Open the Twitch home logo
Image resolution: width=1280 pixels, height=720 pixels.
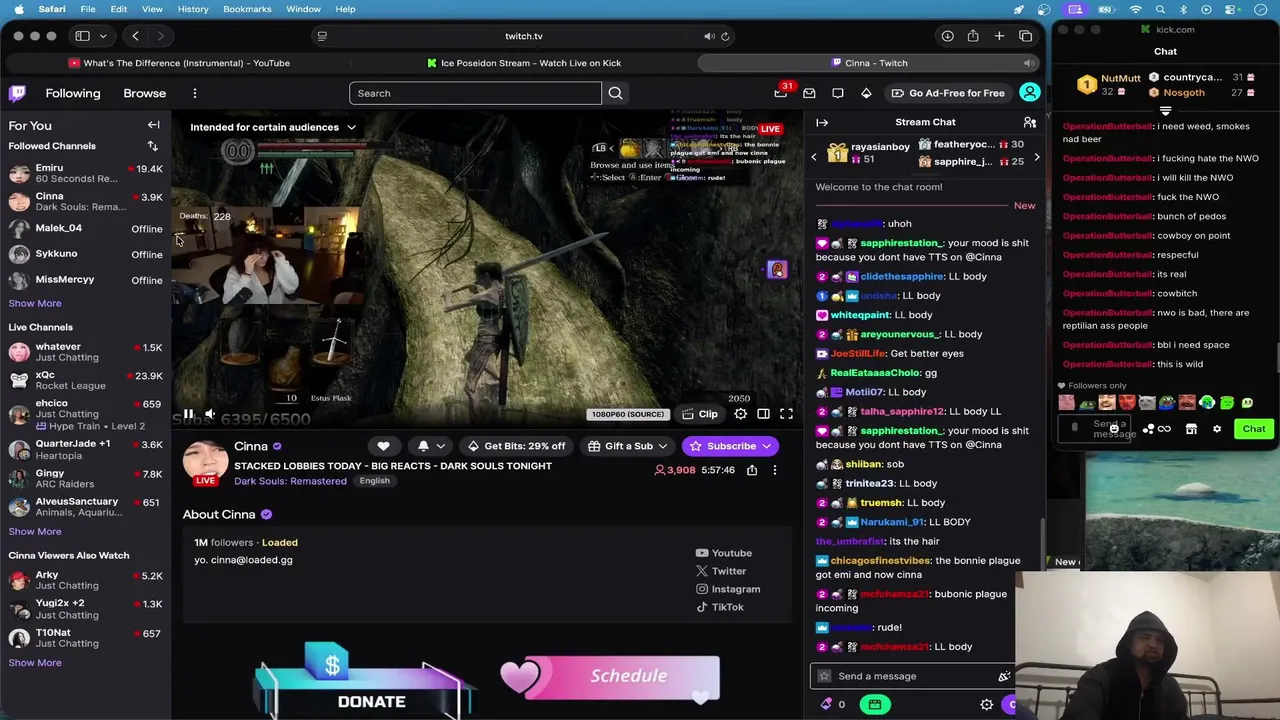tap(18, 93)
